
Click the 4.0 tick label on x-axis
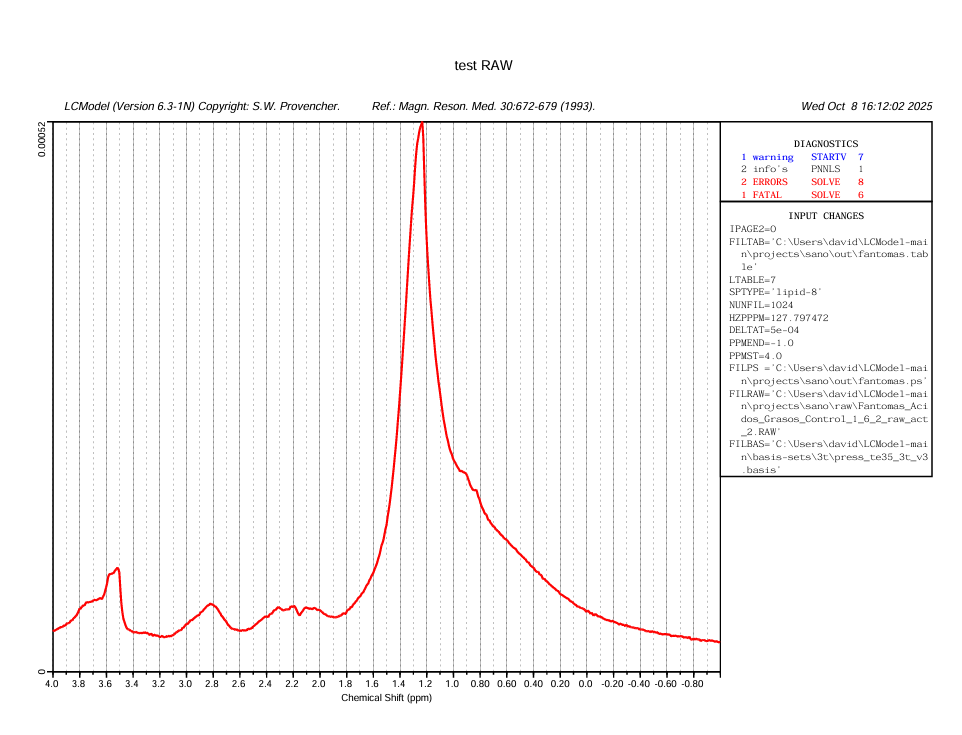point(52,685)
